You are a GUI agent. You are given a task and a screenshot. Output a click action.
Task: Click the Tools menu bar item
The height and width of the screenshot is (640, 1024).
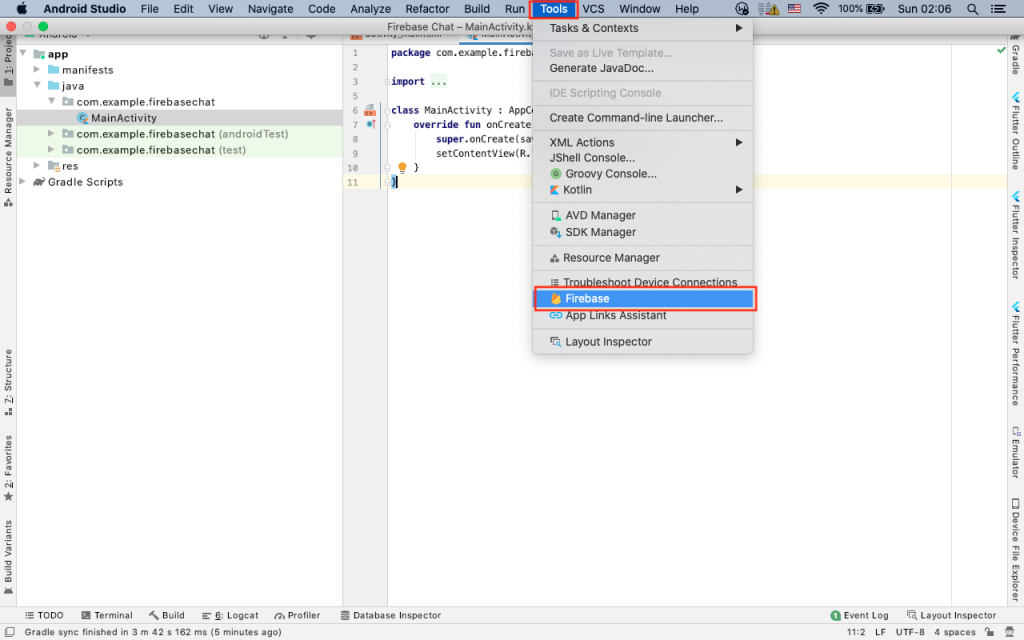click(554, 8)
